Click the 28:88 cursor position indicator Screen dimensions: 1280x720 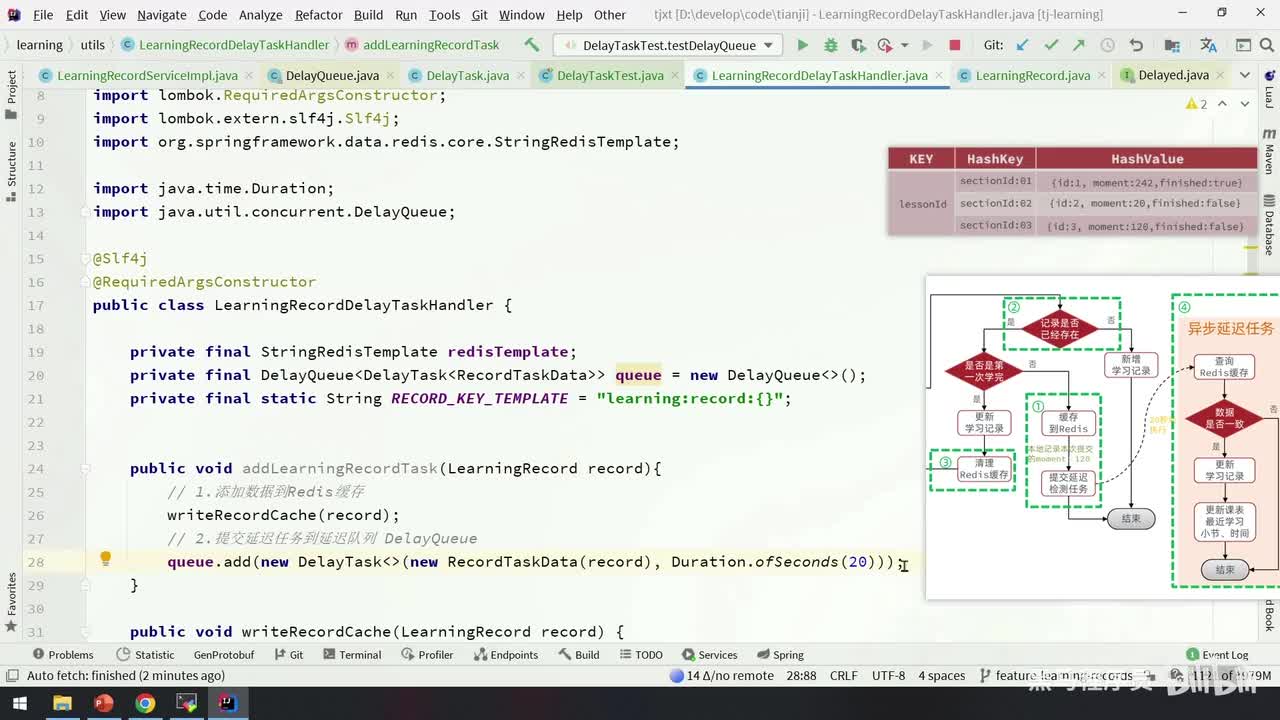coord(801,676)
